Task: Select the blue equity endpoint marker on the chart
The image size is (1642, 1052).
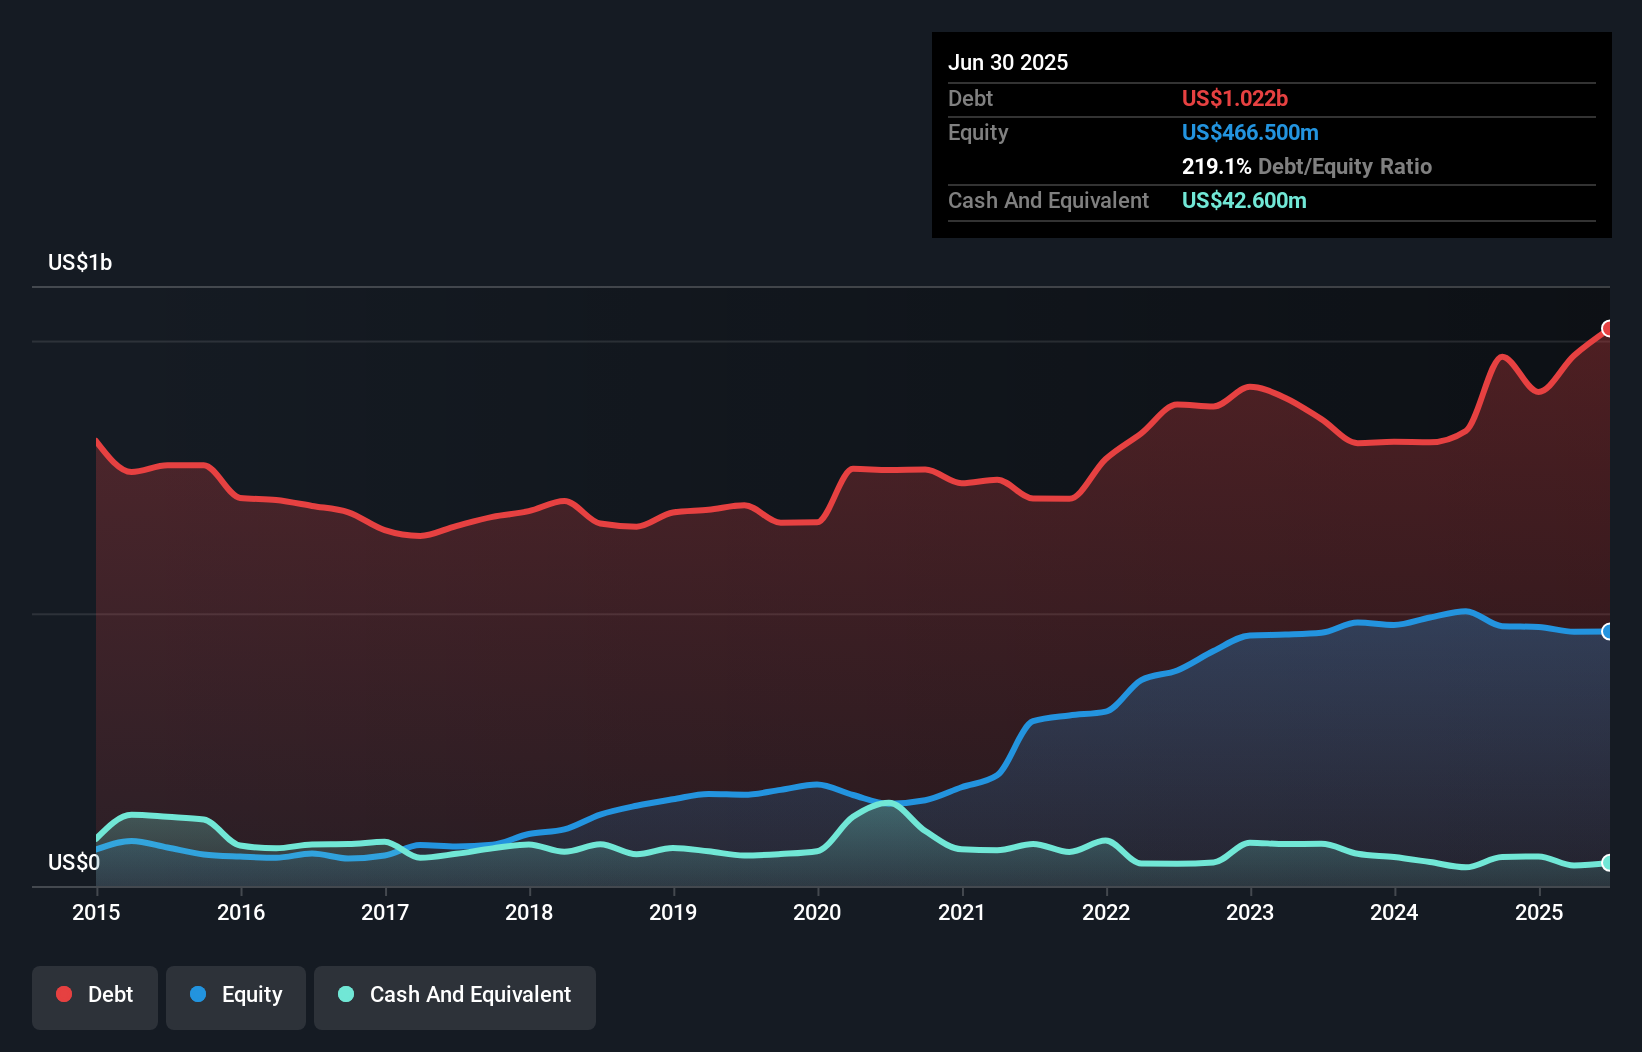Action: point(1607,631)
